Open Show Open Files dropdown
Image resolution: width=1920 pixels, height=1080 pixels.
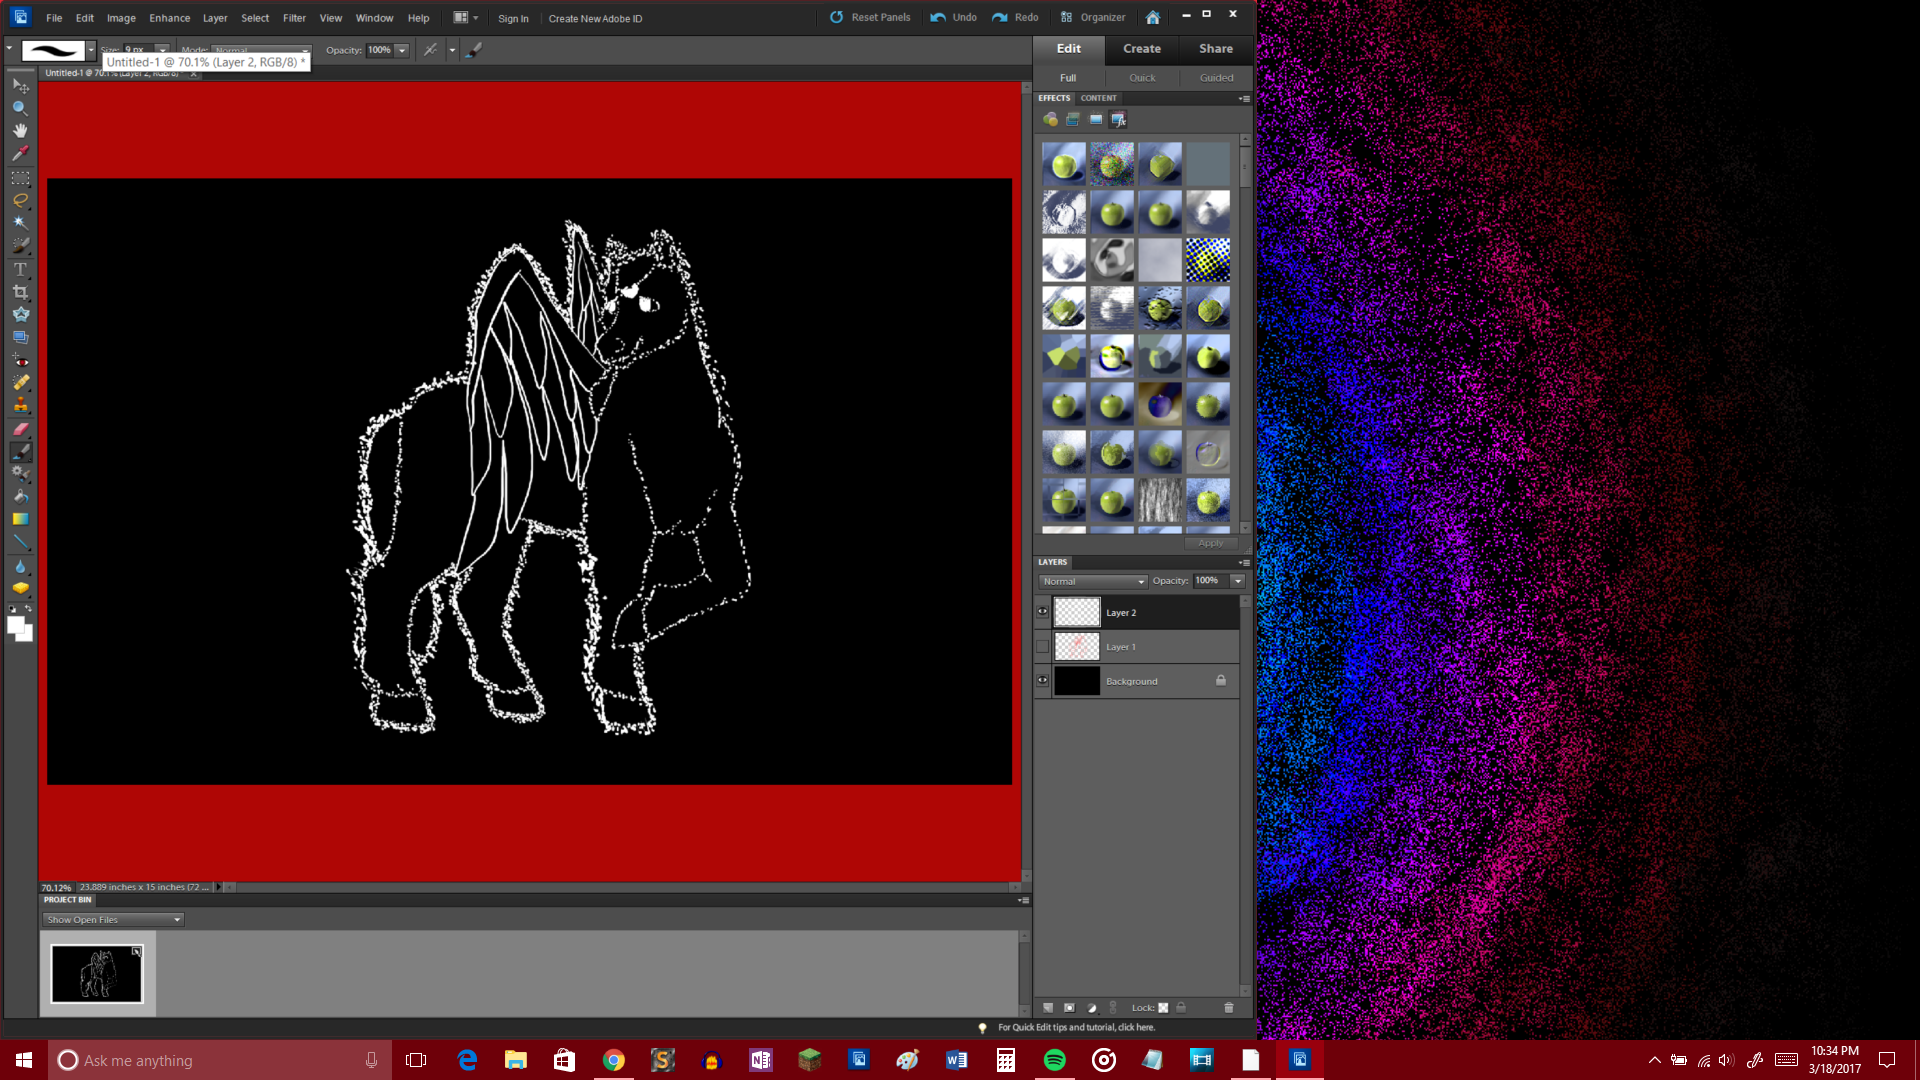(113, 920)
